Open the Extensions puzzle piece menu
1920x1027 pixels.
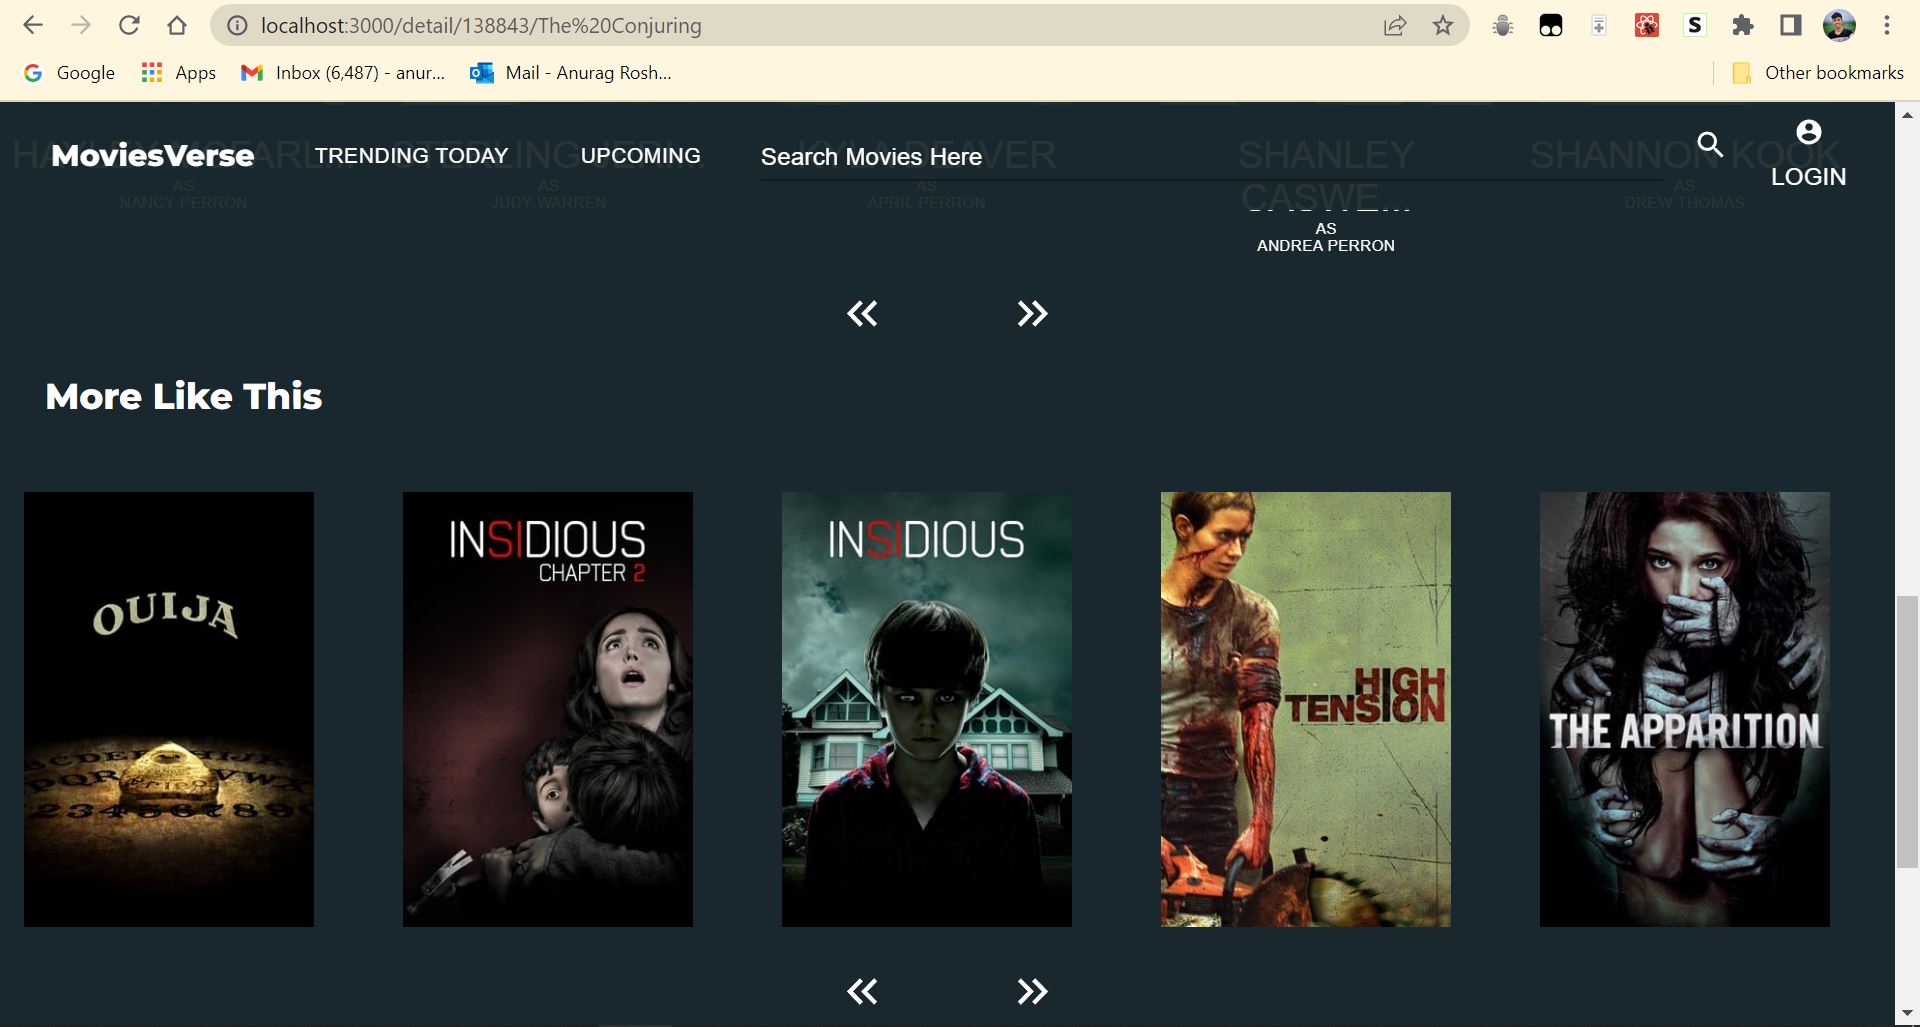click(1743, 26)
